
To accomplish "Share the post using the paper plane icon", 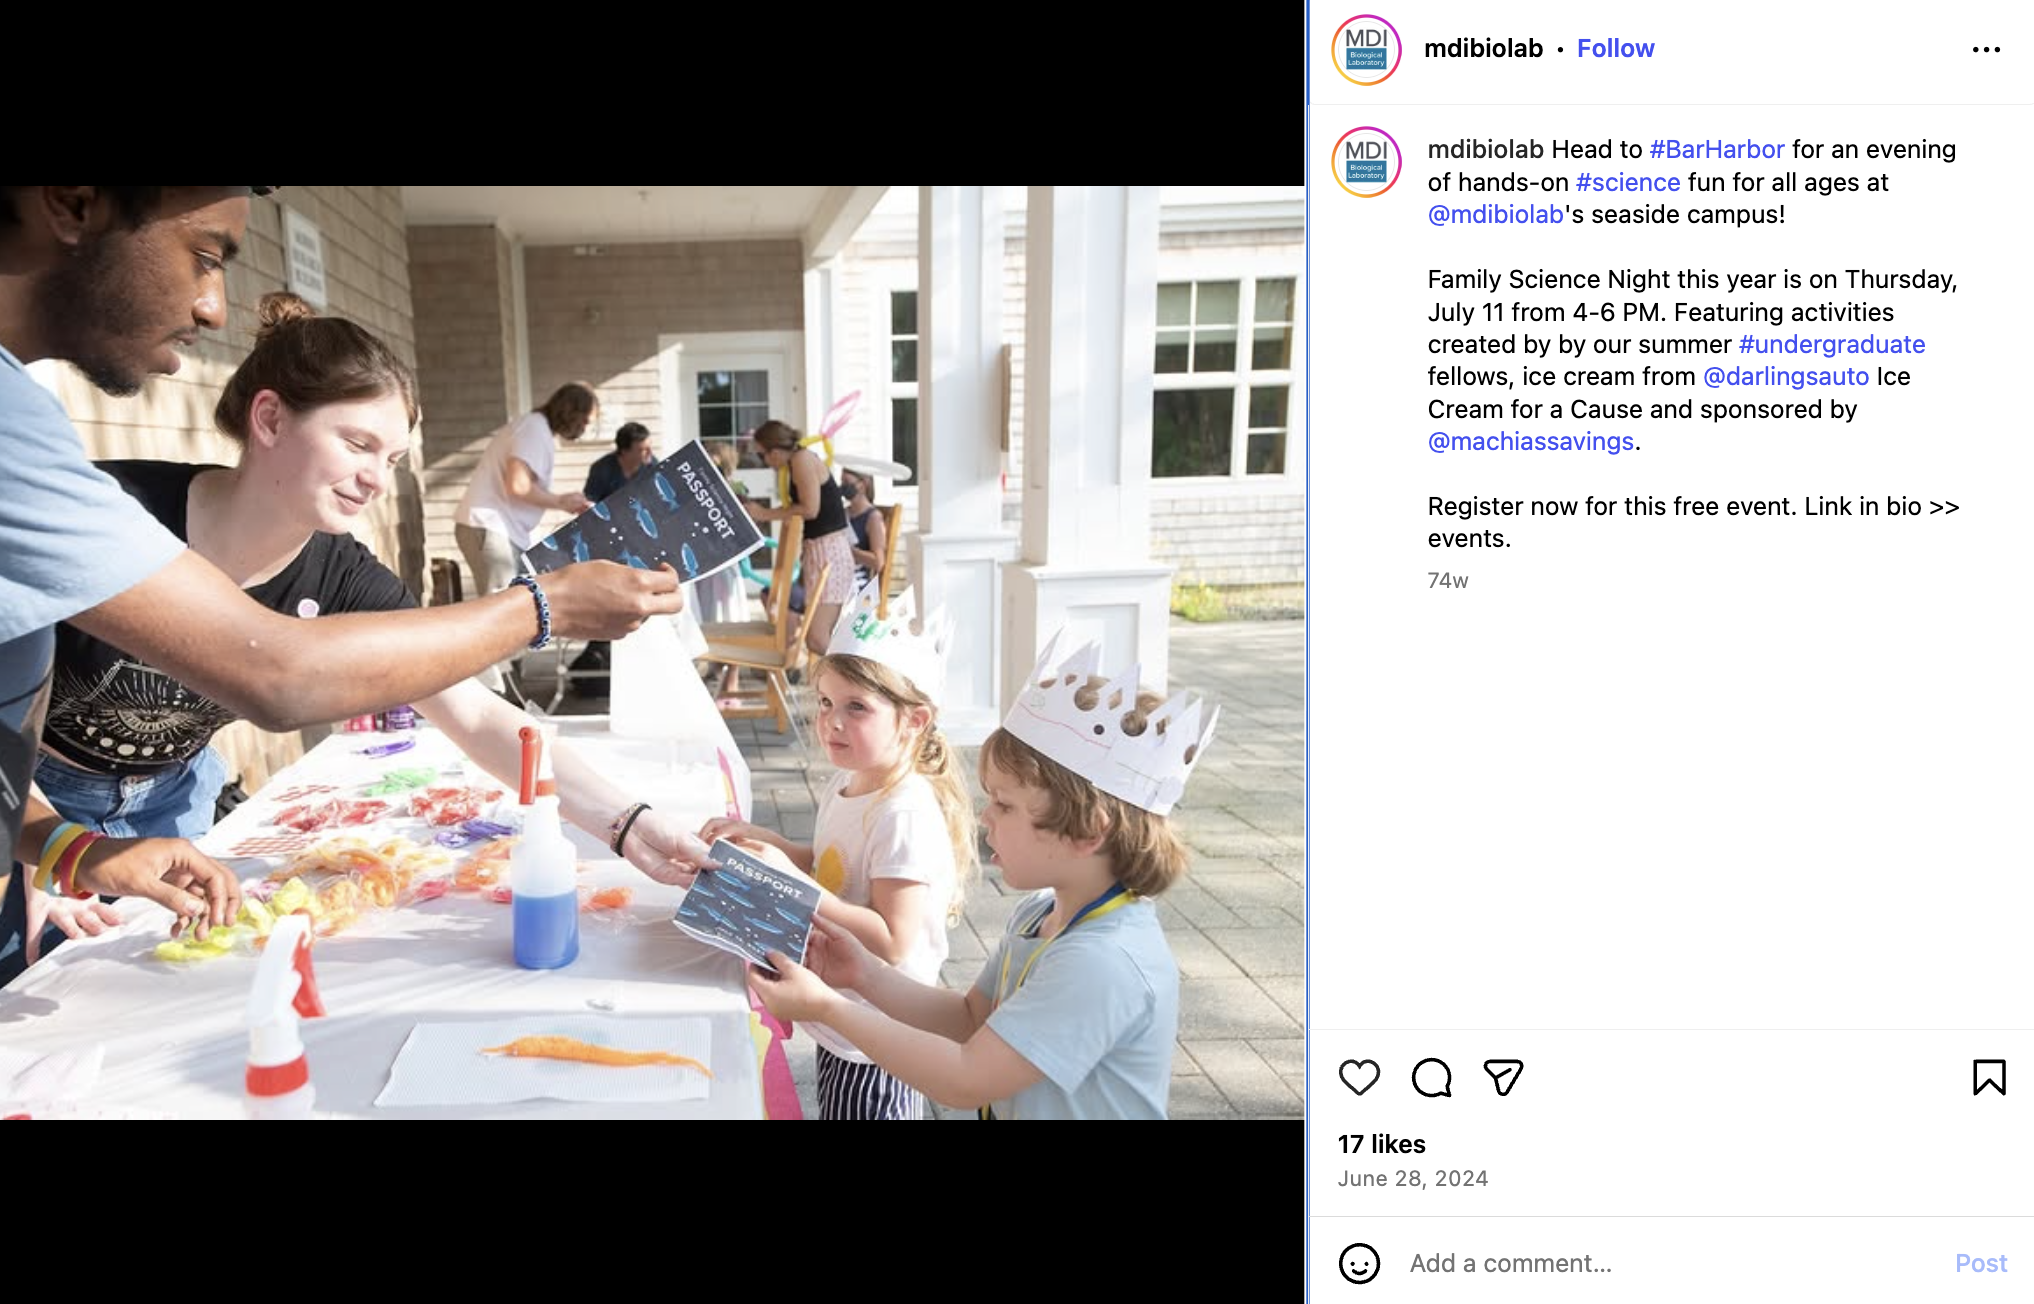I will coord(1503,1078).
